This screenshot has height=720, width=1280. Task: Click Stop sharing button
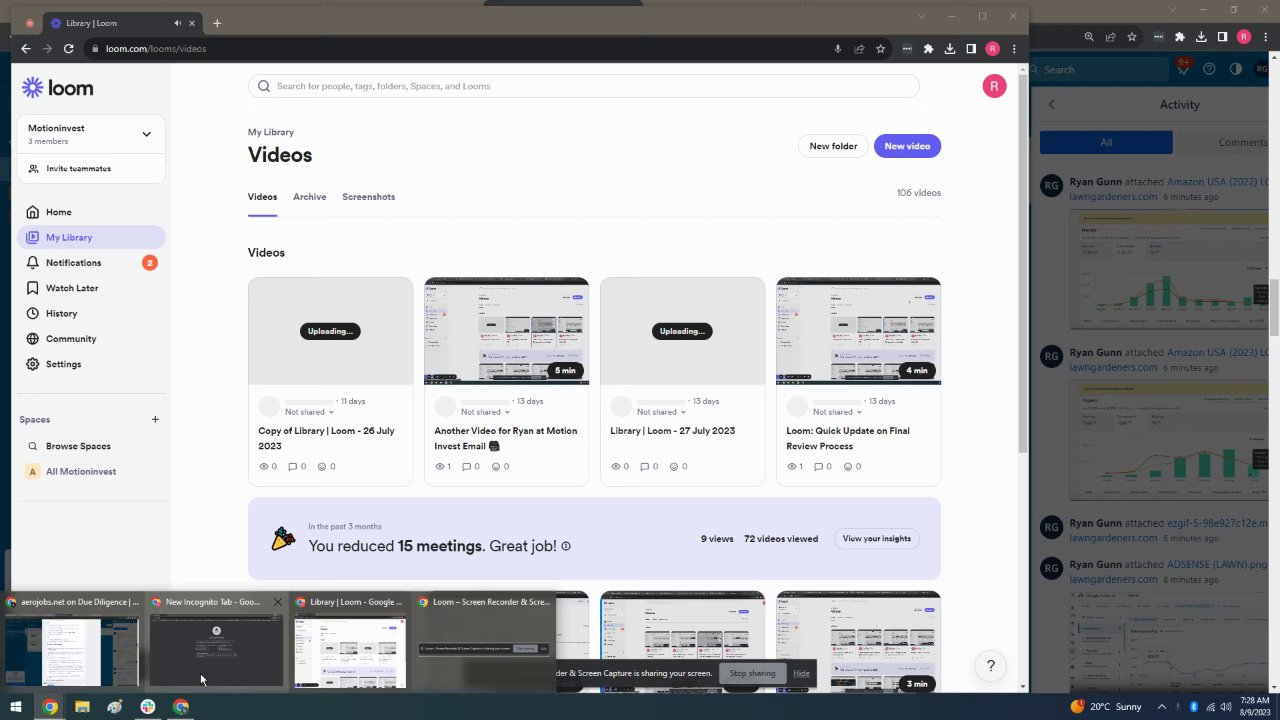point(752,673)
